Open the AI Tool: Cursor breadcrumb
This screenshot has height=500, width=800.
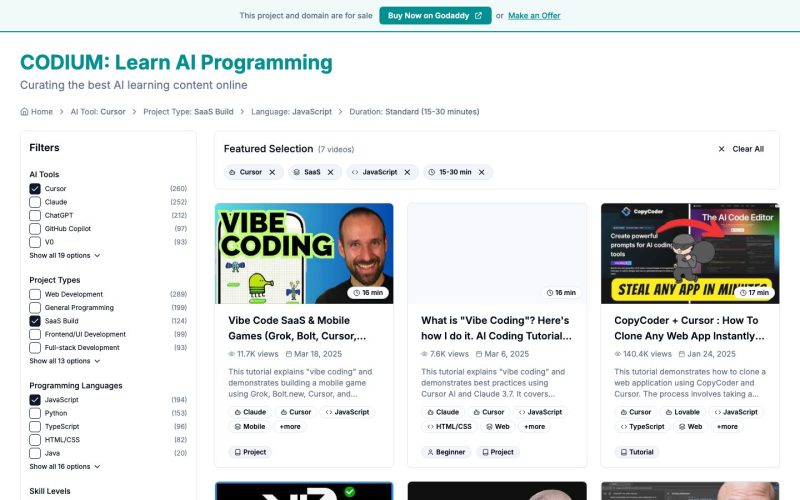coord(98,112)
